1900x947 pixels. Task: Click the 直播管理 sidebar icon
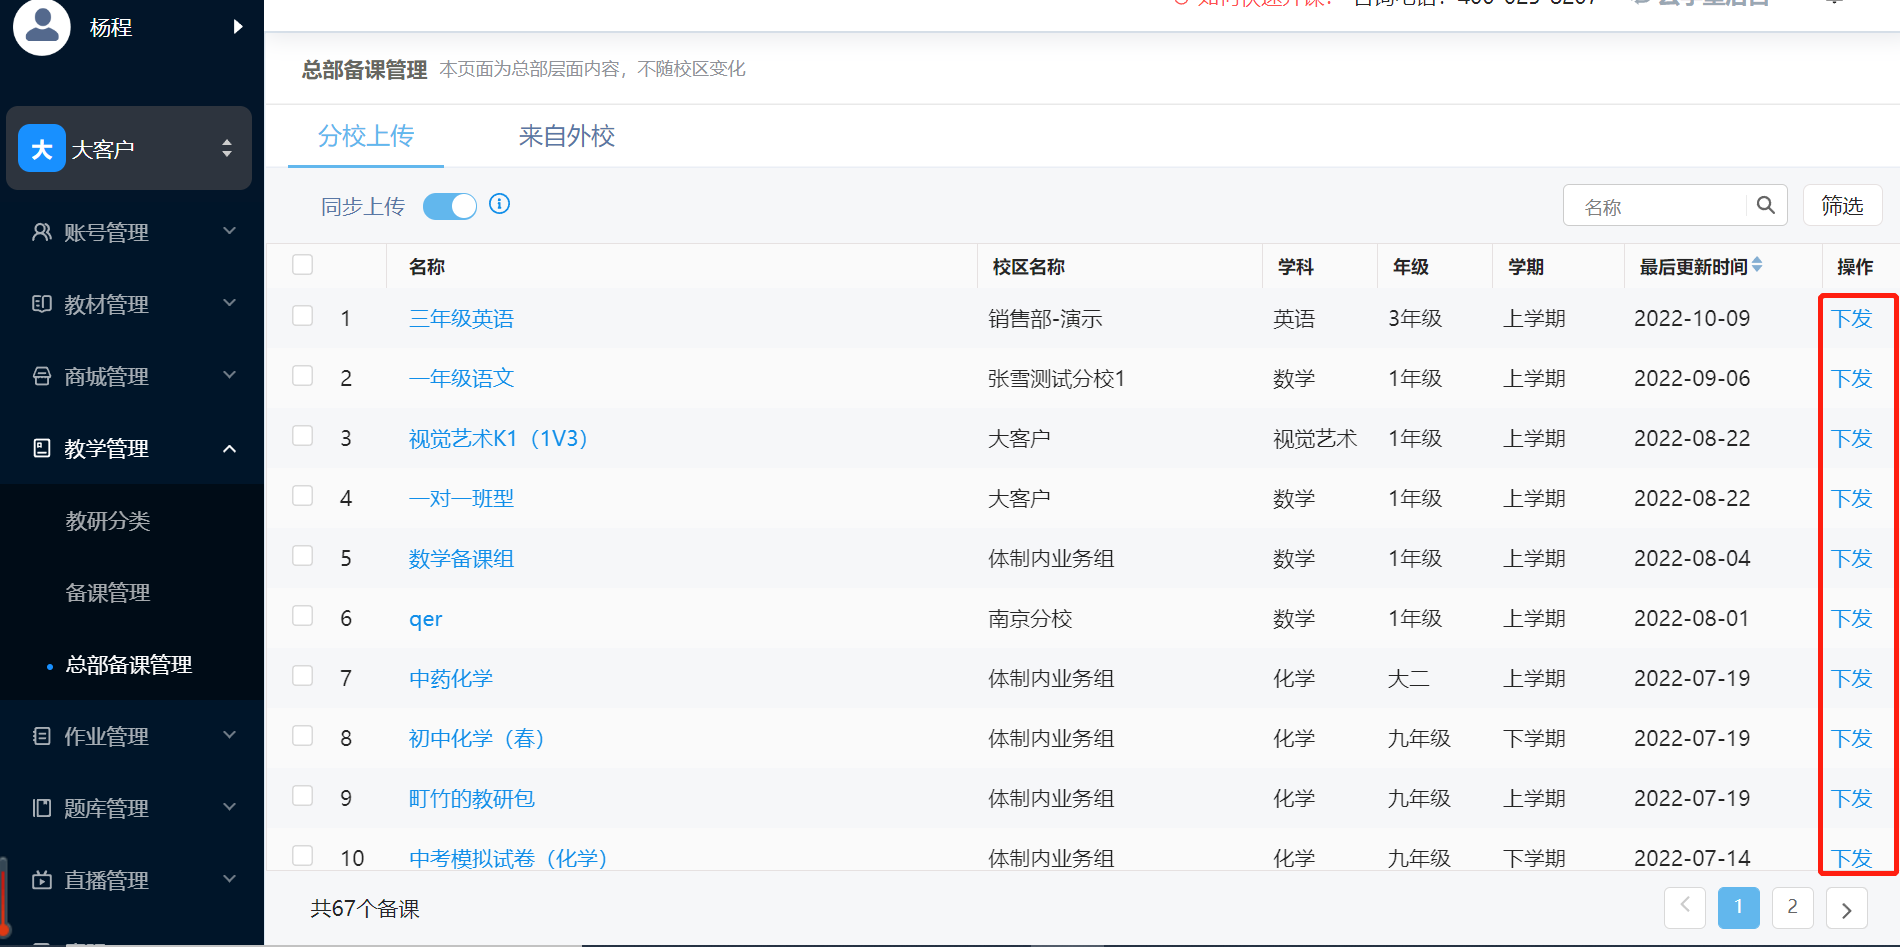42,880
